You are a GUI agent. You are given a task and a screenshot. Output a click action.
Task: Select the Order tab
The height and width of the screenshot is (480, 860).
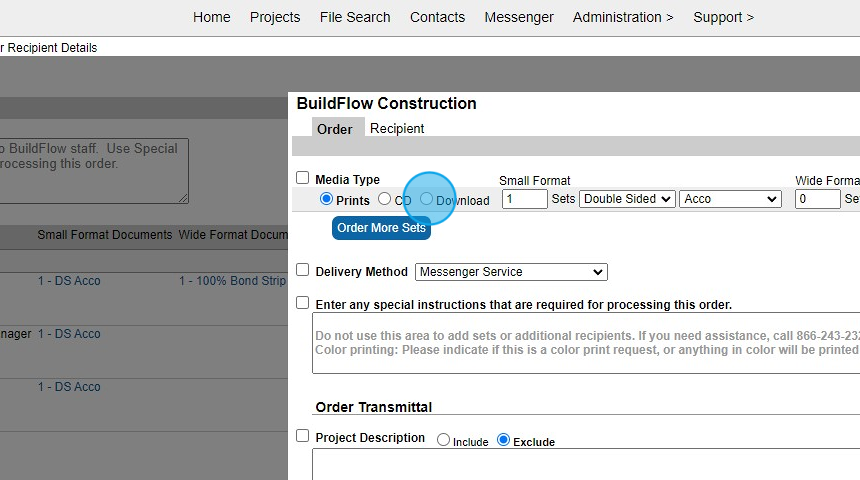(335, 129)
